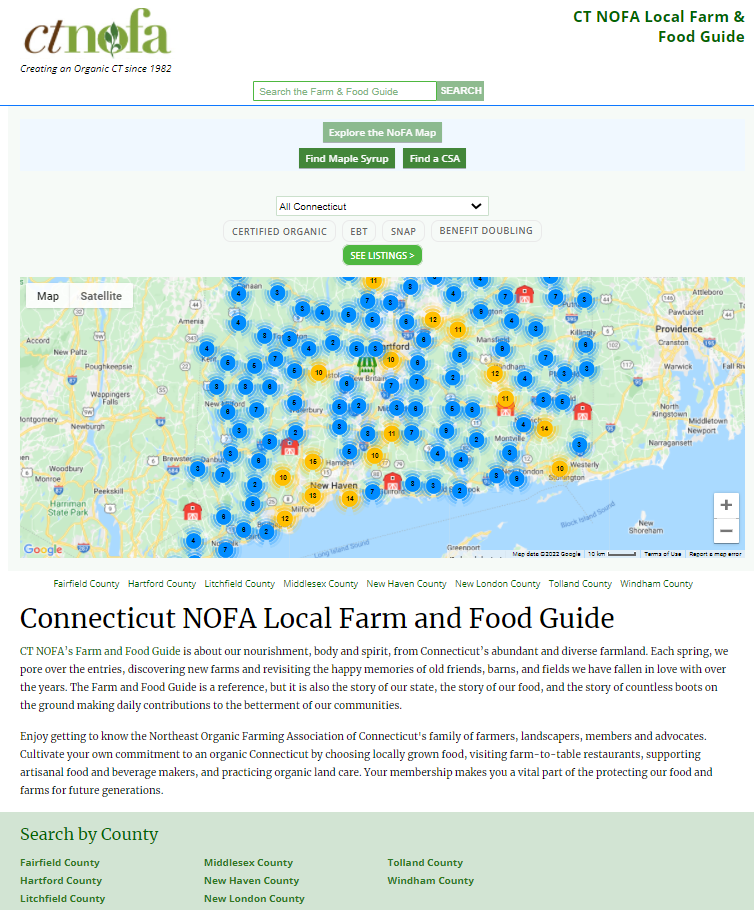This screenshot has width=754, height=910.
Task: Open the orange 15 cluster near Hamden
Action: (313, 462)
